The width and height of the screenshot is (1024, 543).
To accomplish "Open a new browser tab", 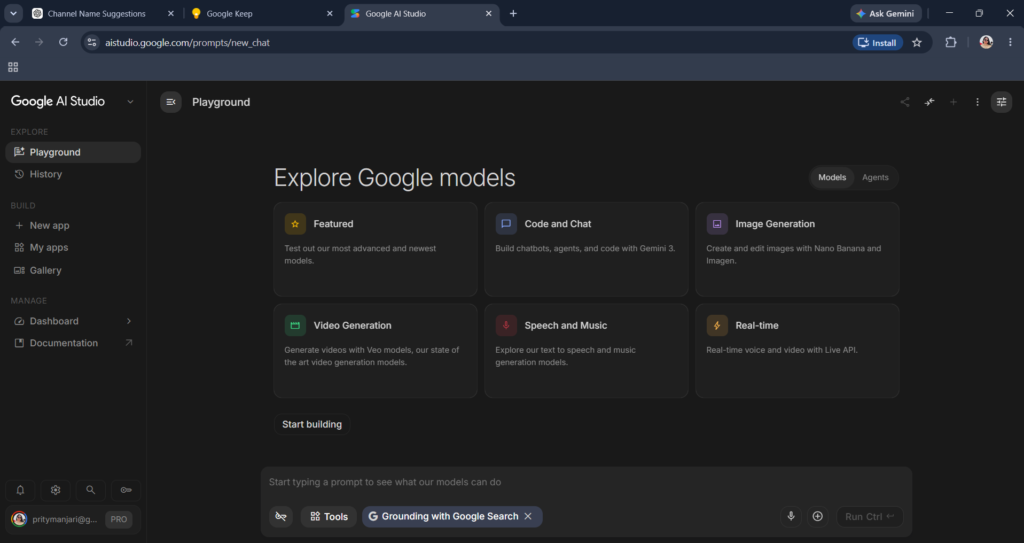I will point(513,14).
